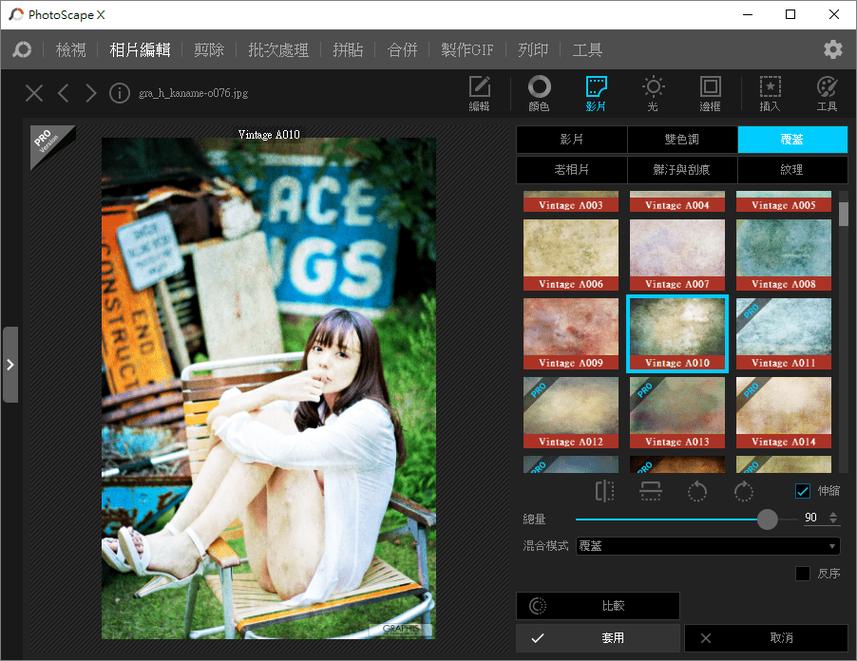Choose the Vintage A014 PRO overlay
This screenshot has width=857, height=661.
784,412
